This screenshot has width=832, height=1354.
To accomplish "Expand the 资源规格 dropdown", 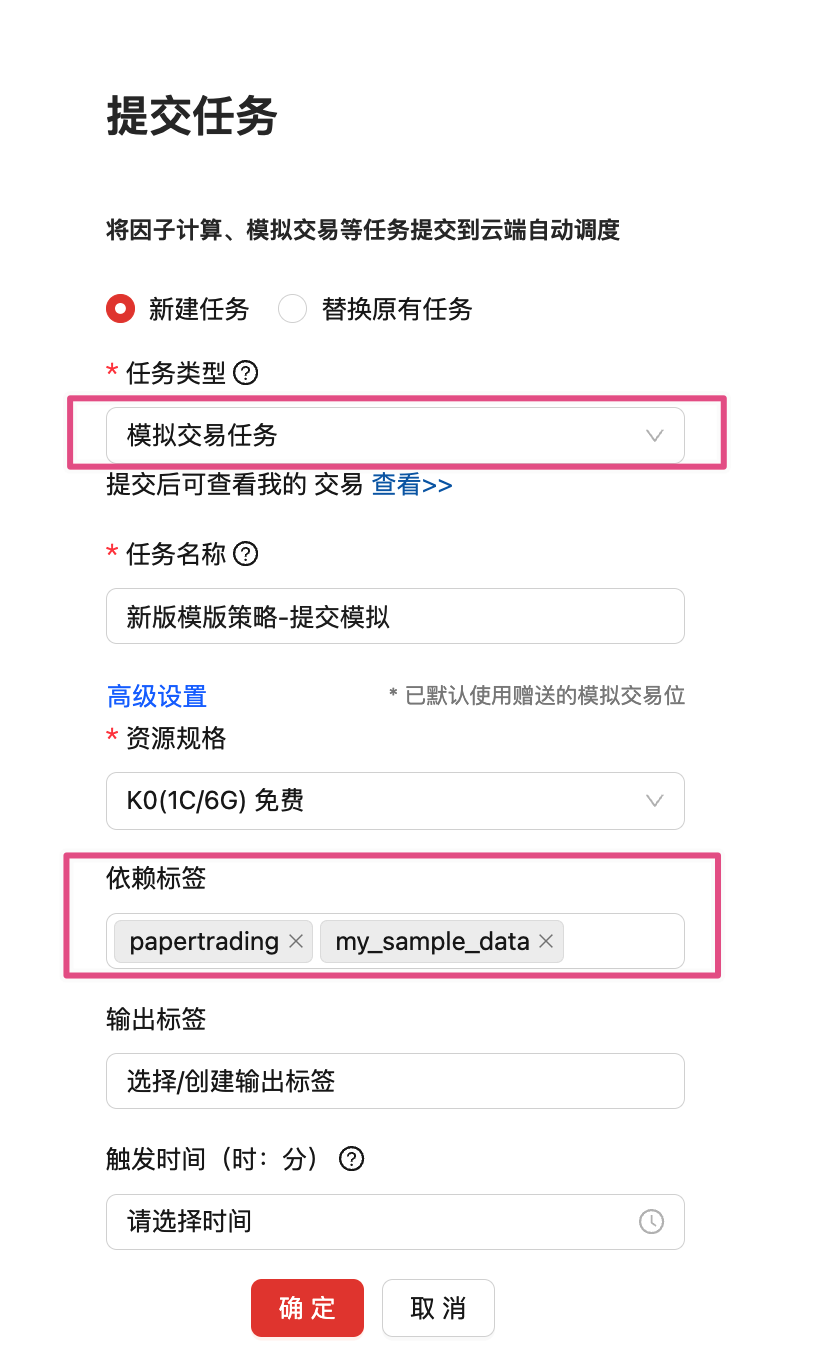I will pyautogui.click(x=395, y=801).
